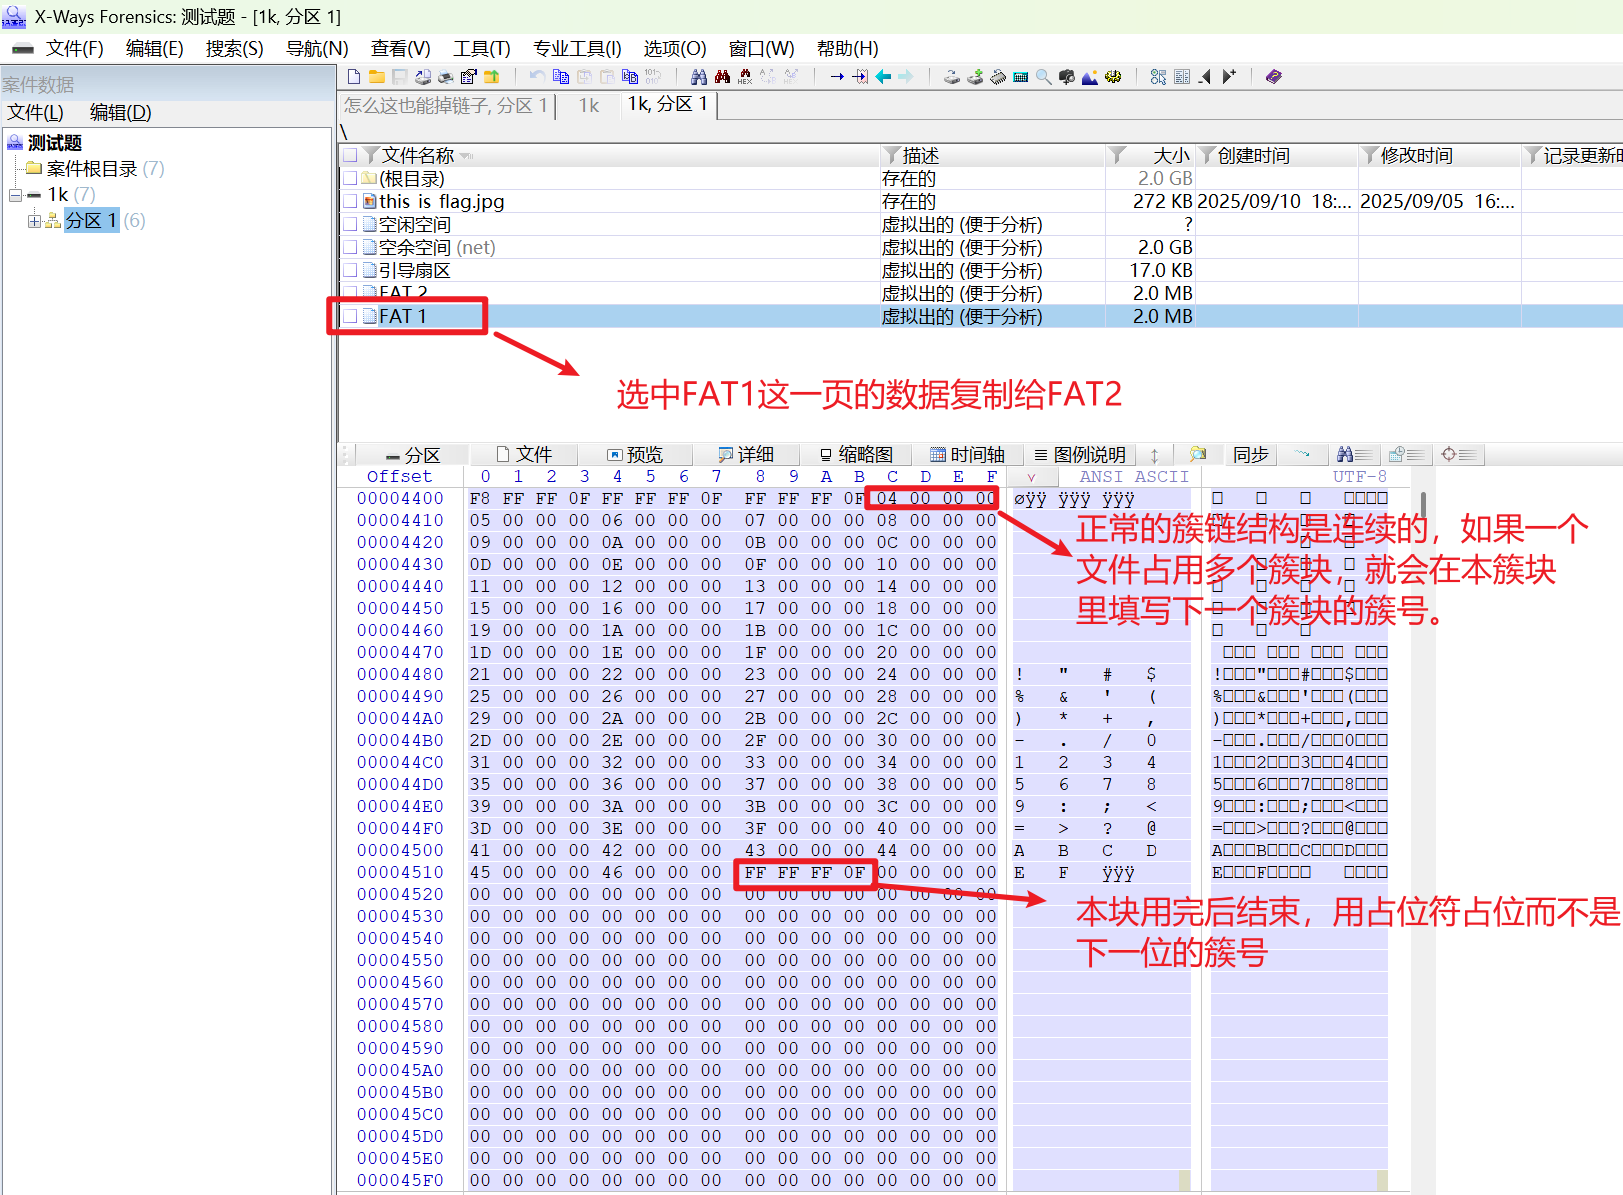The height and width of the screenshot is (1195, 1623).
Task: Click the find text binoculars icon
Action: click(x=699, y=77)
